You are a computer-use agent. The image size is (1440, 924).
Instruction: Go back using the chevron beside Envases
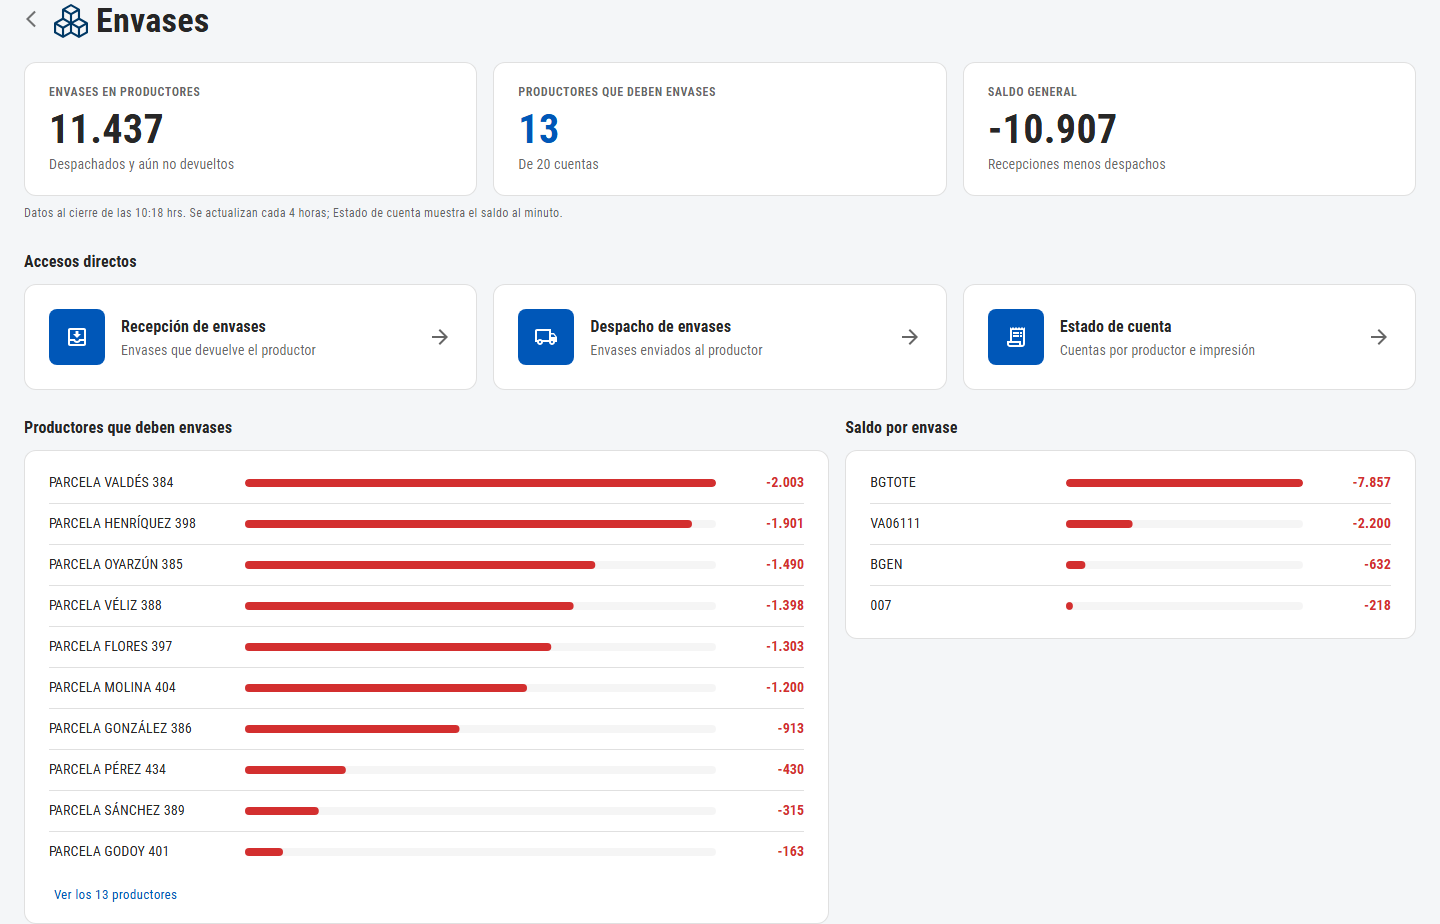(x=31, y=19)
